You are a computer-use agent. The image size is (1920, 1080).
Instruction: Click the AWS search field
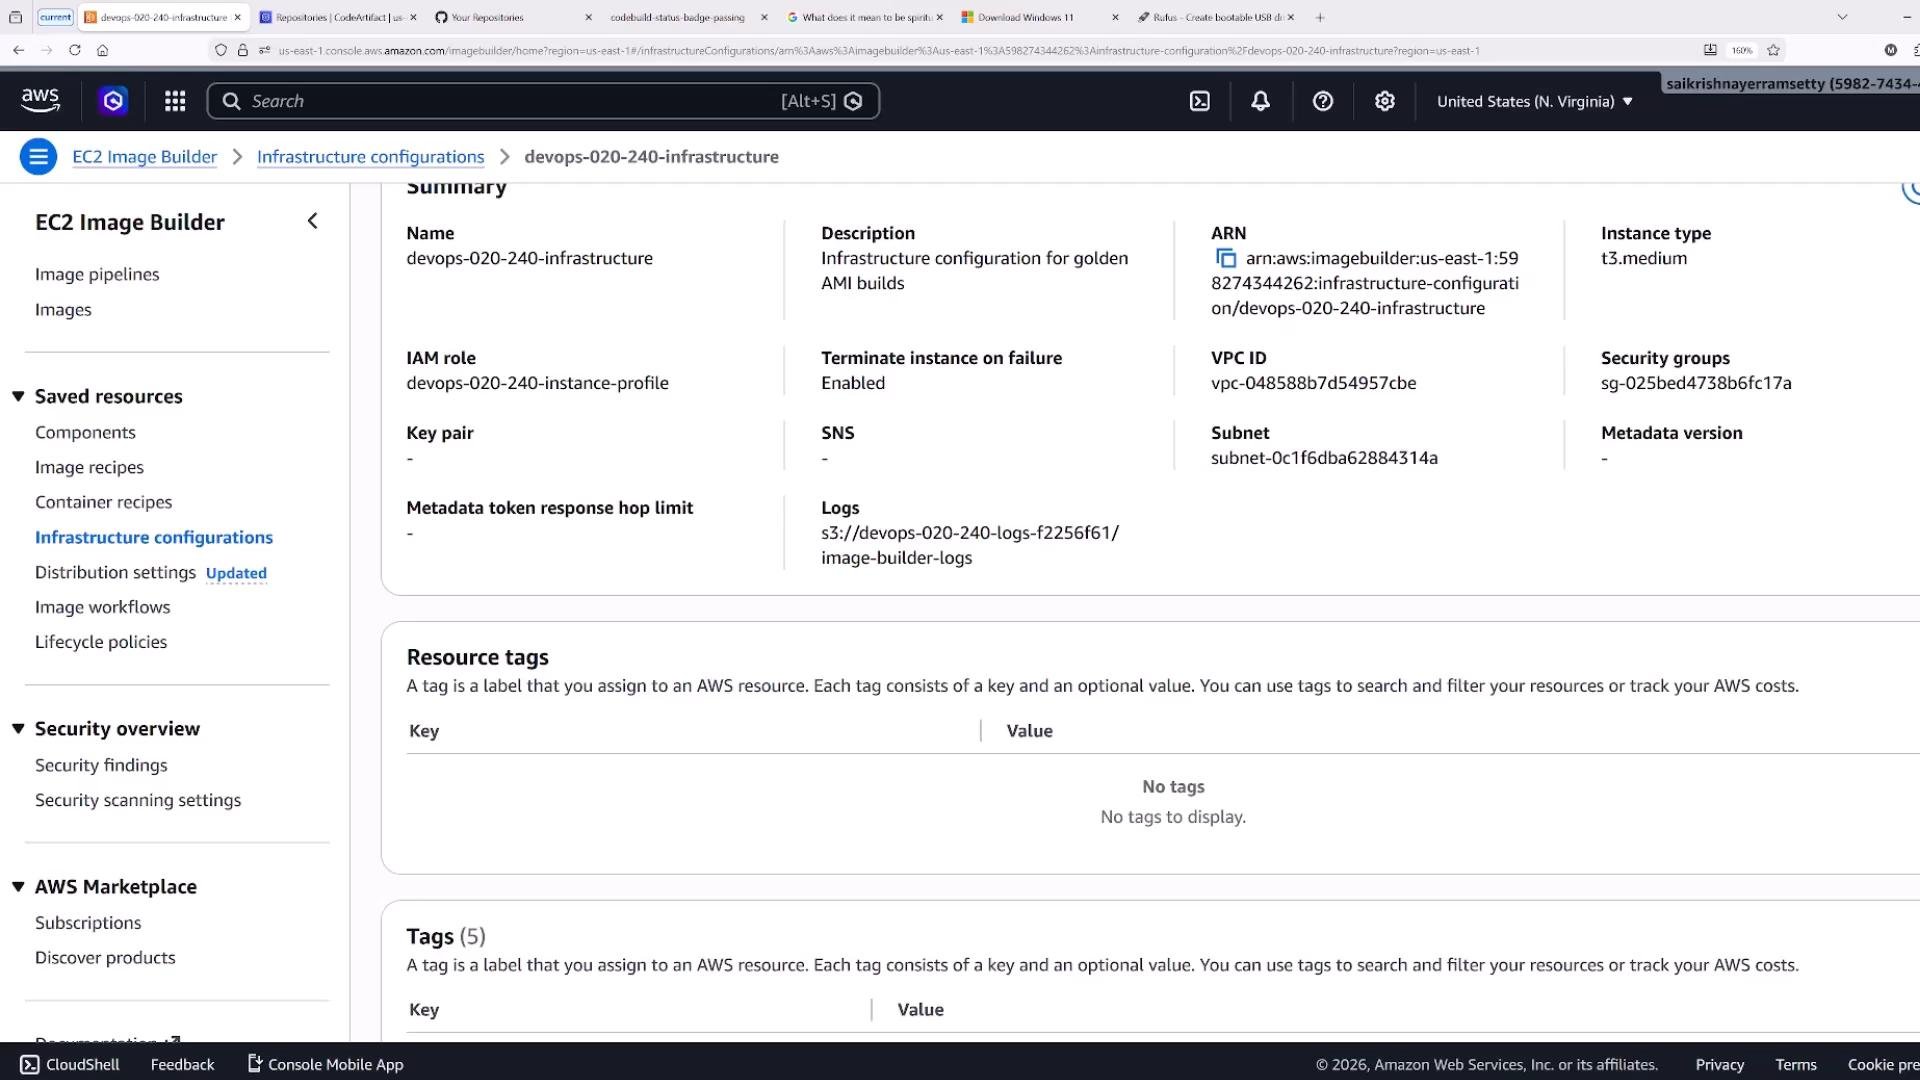(543, 101)
